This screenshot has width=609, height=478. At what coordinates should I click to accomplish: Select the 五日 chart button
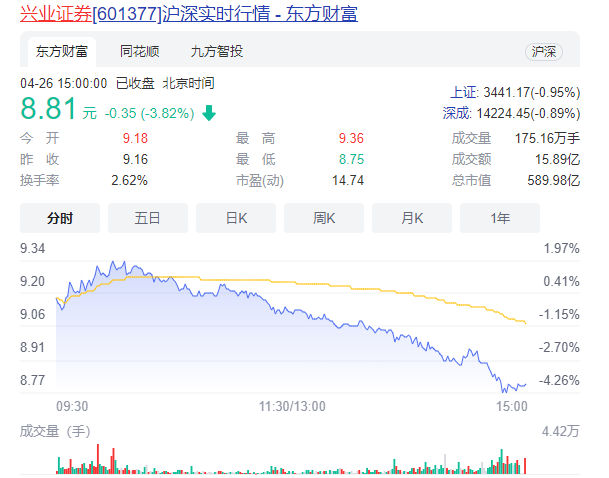pos(148,218)
